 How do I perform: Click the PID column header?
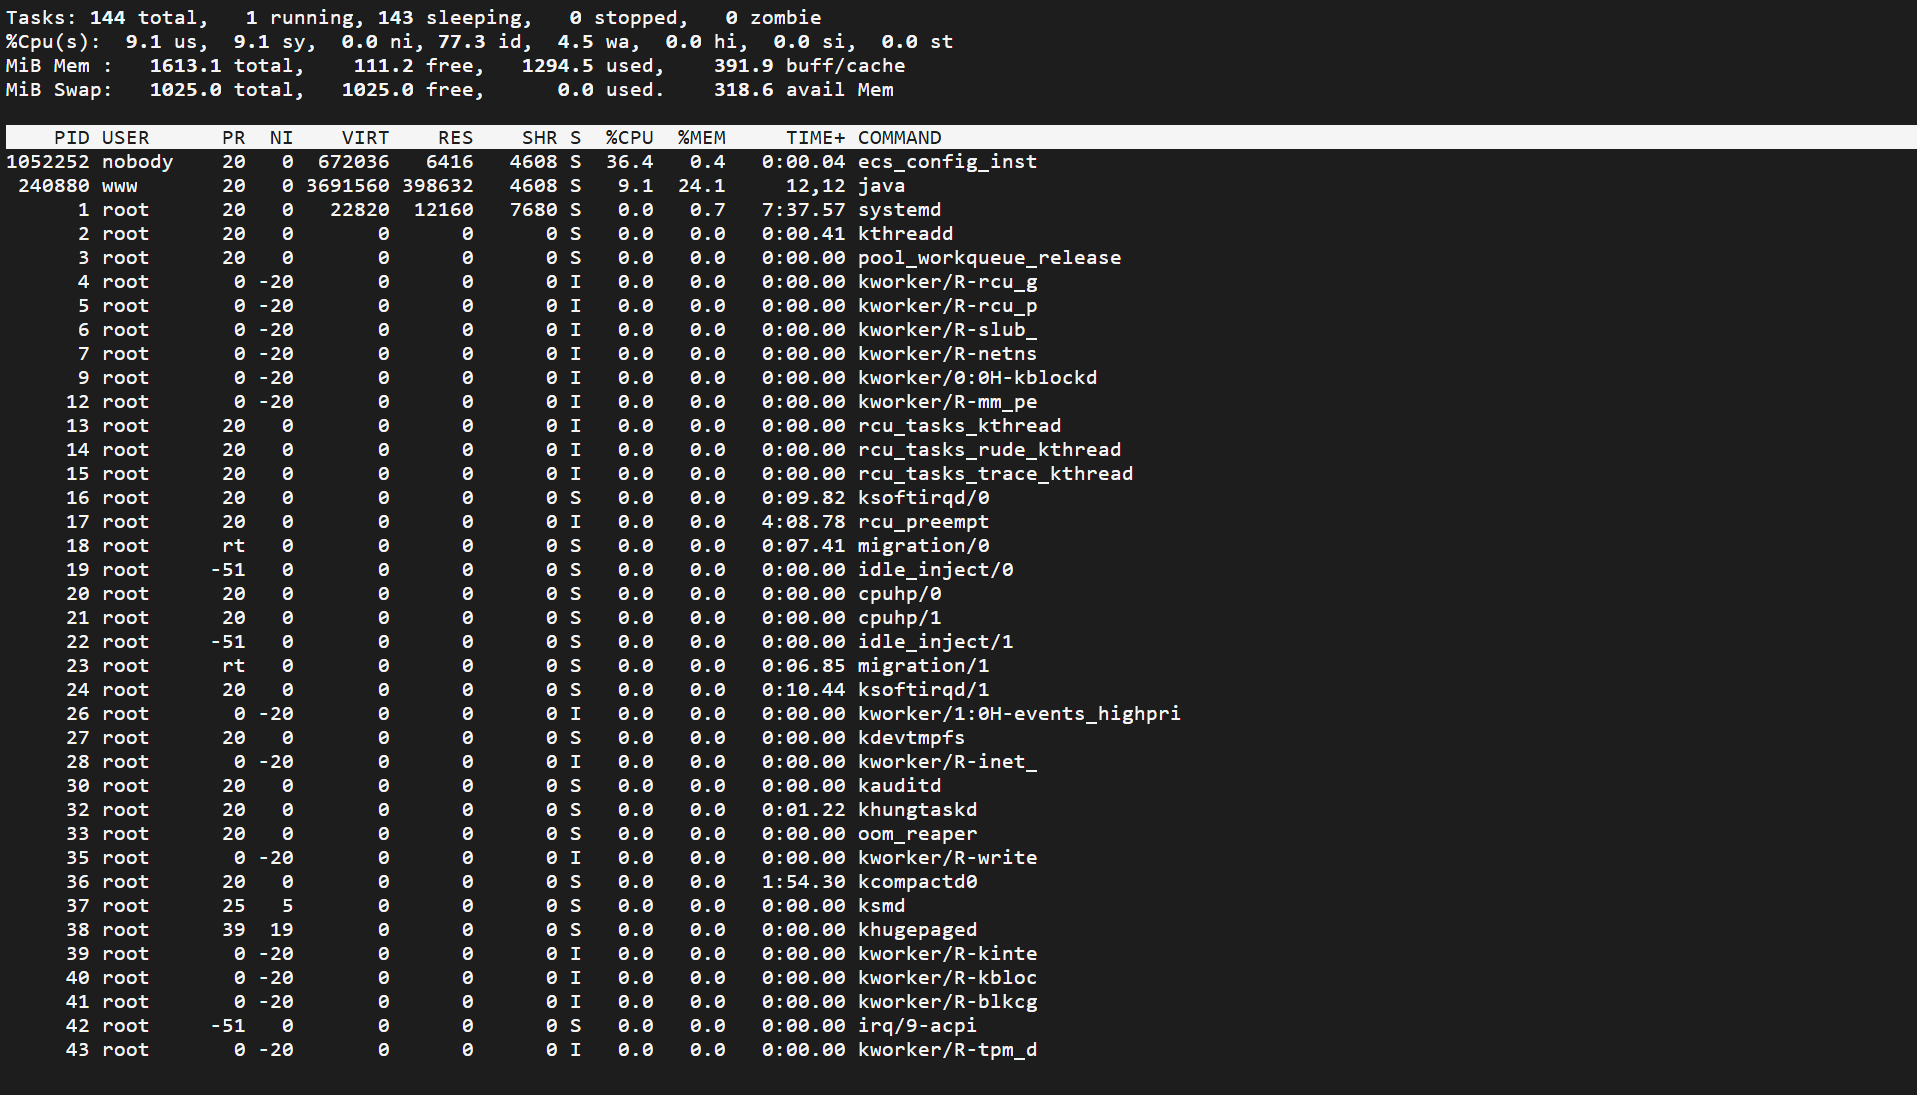(x=71, y=138)
